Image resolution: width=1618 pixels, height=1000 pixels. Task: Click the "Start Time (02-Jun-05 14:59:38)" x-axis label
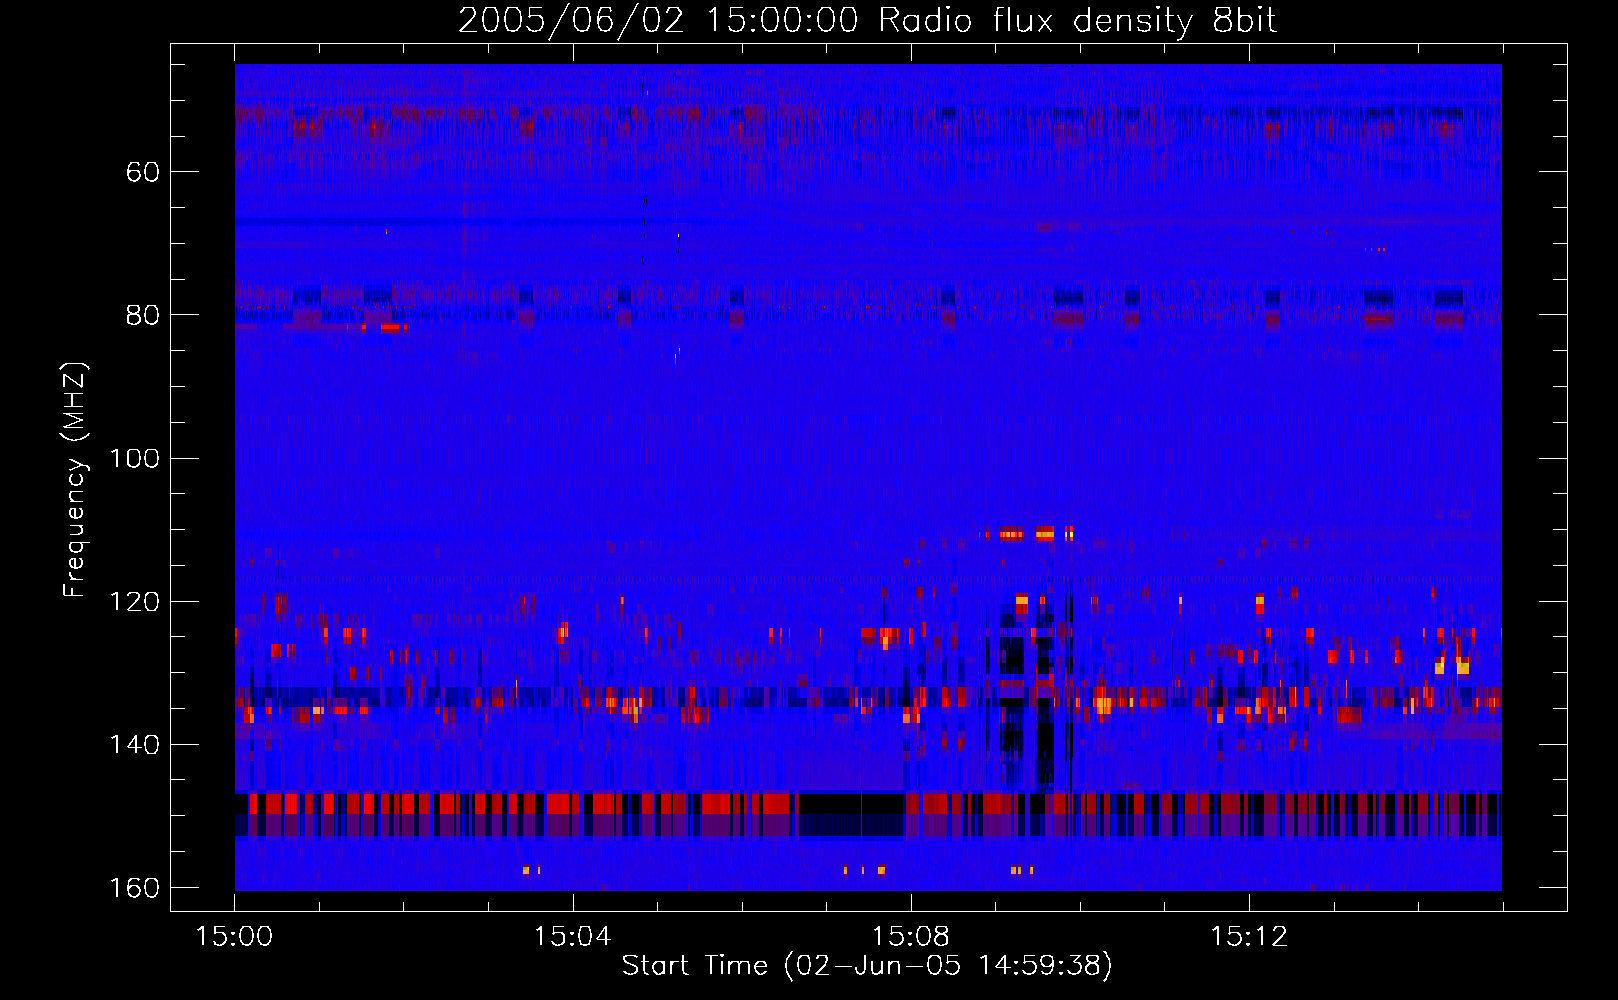click(x=867, y=966)
